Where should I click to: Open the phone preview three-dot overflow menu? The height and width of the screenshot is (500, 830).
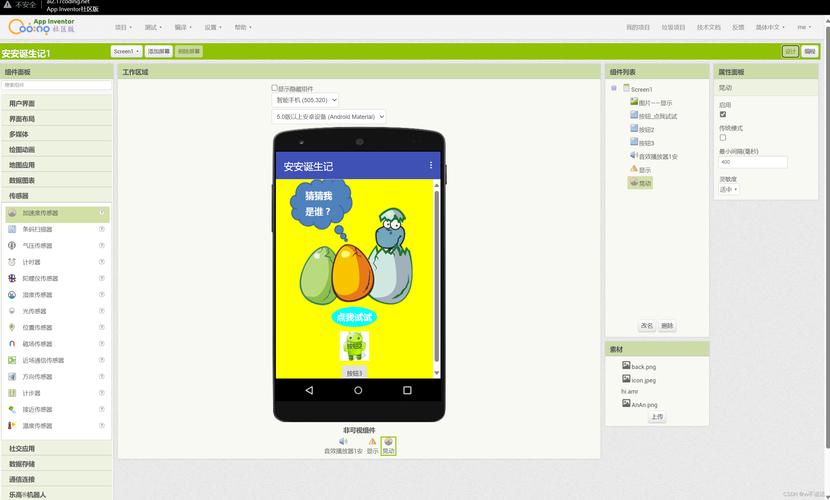coord(431,166)
